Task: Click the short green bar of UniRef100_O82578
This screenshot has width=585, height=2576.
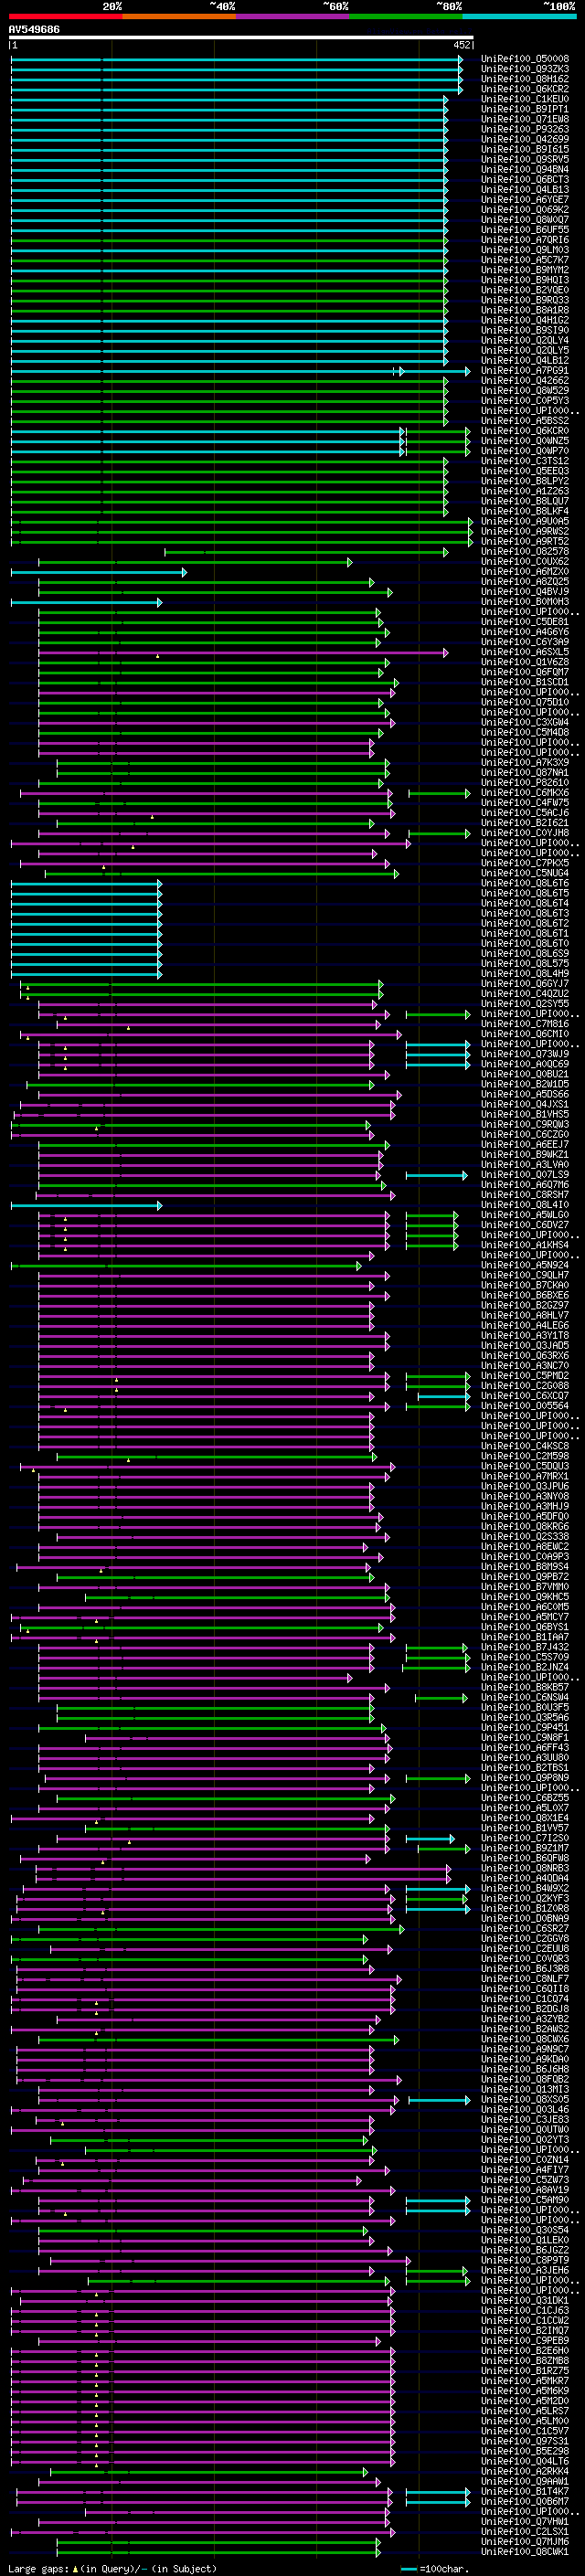Action: [x=306, y=552]
